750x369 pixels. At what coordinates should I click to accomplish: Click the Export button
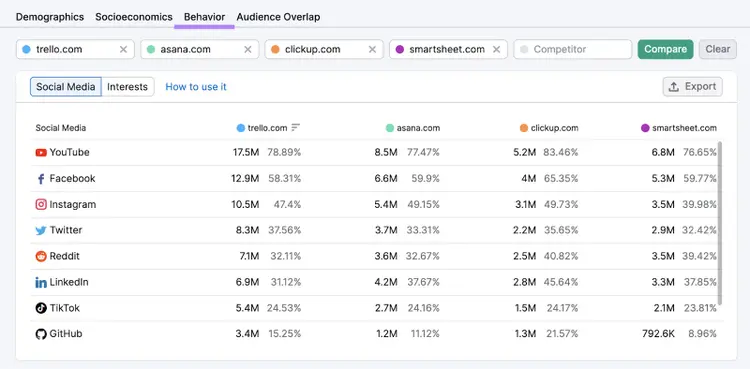(x=693, y=87)
